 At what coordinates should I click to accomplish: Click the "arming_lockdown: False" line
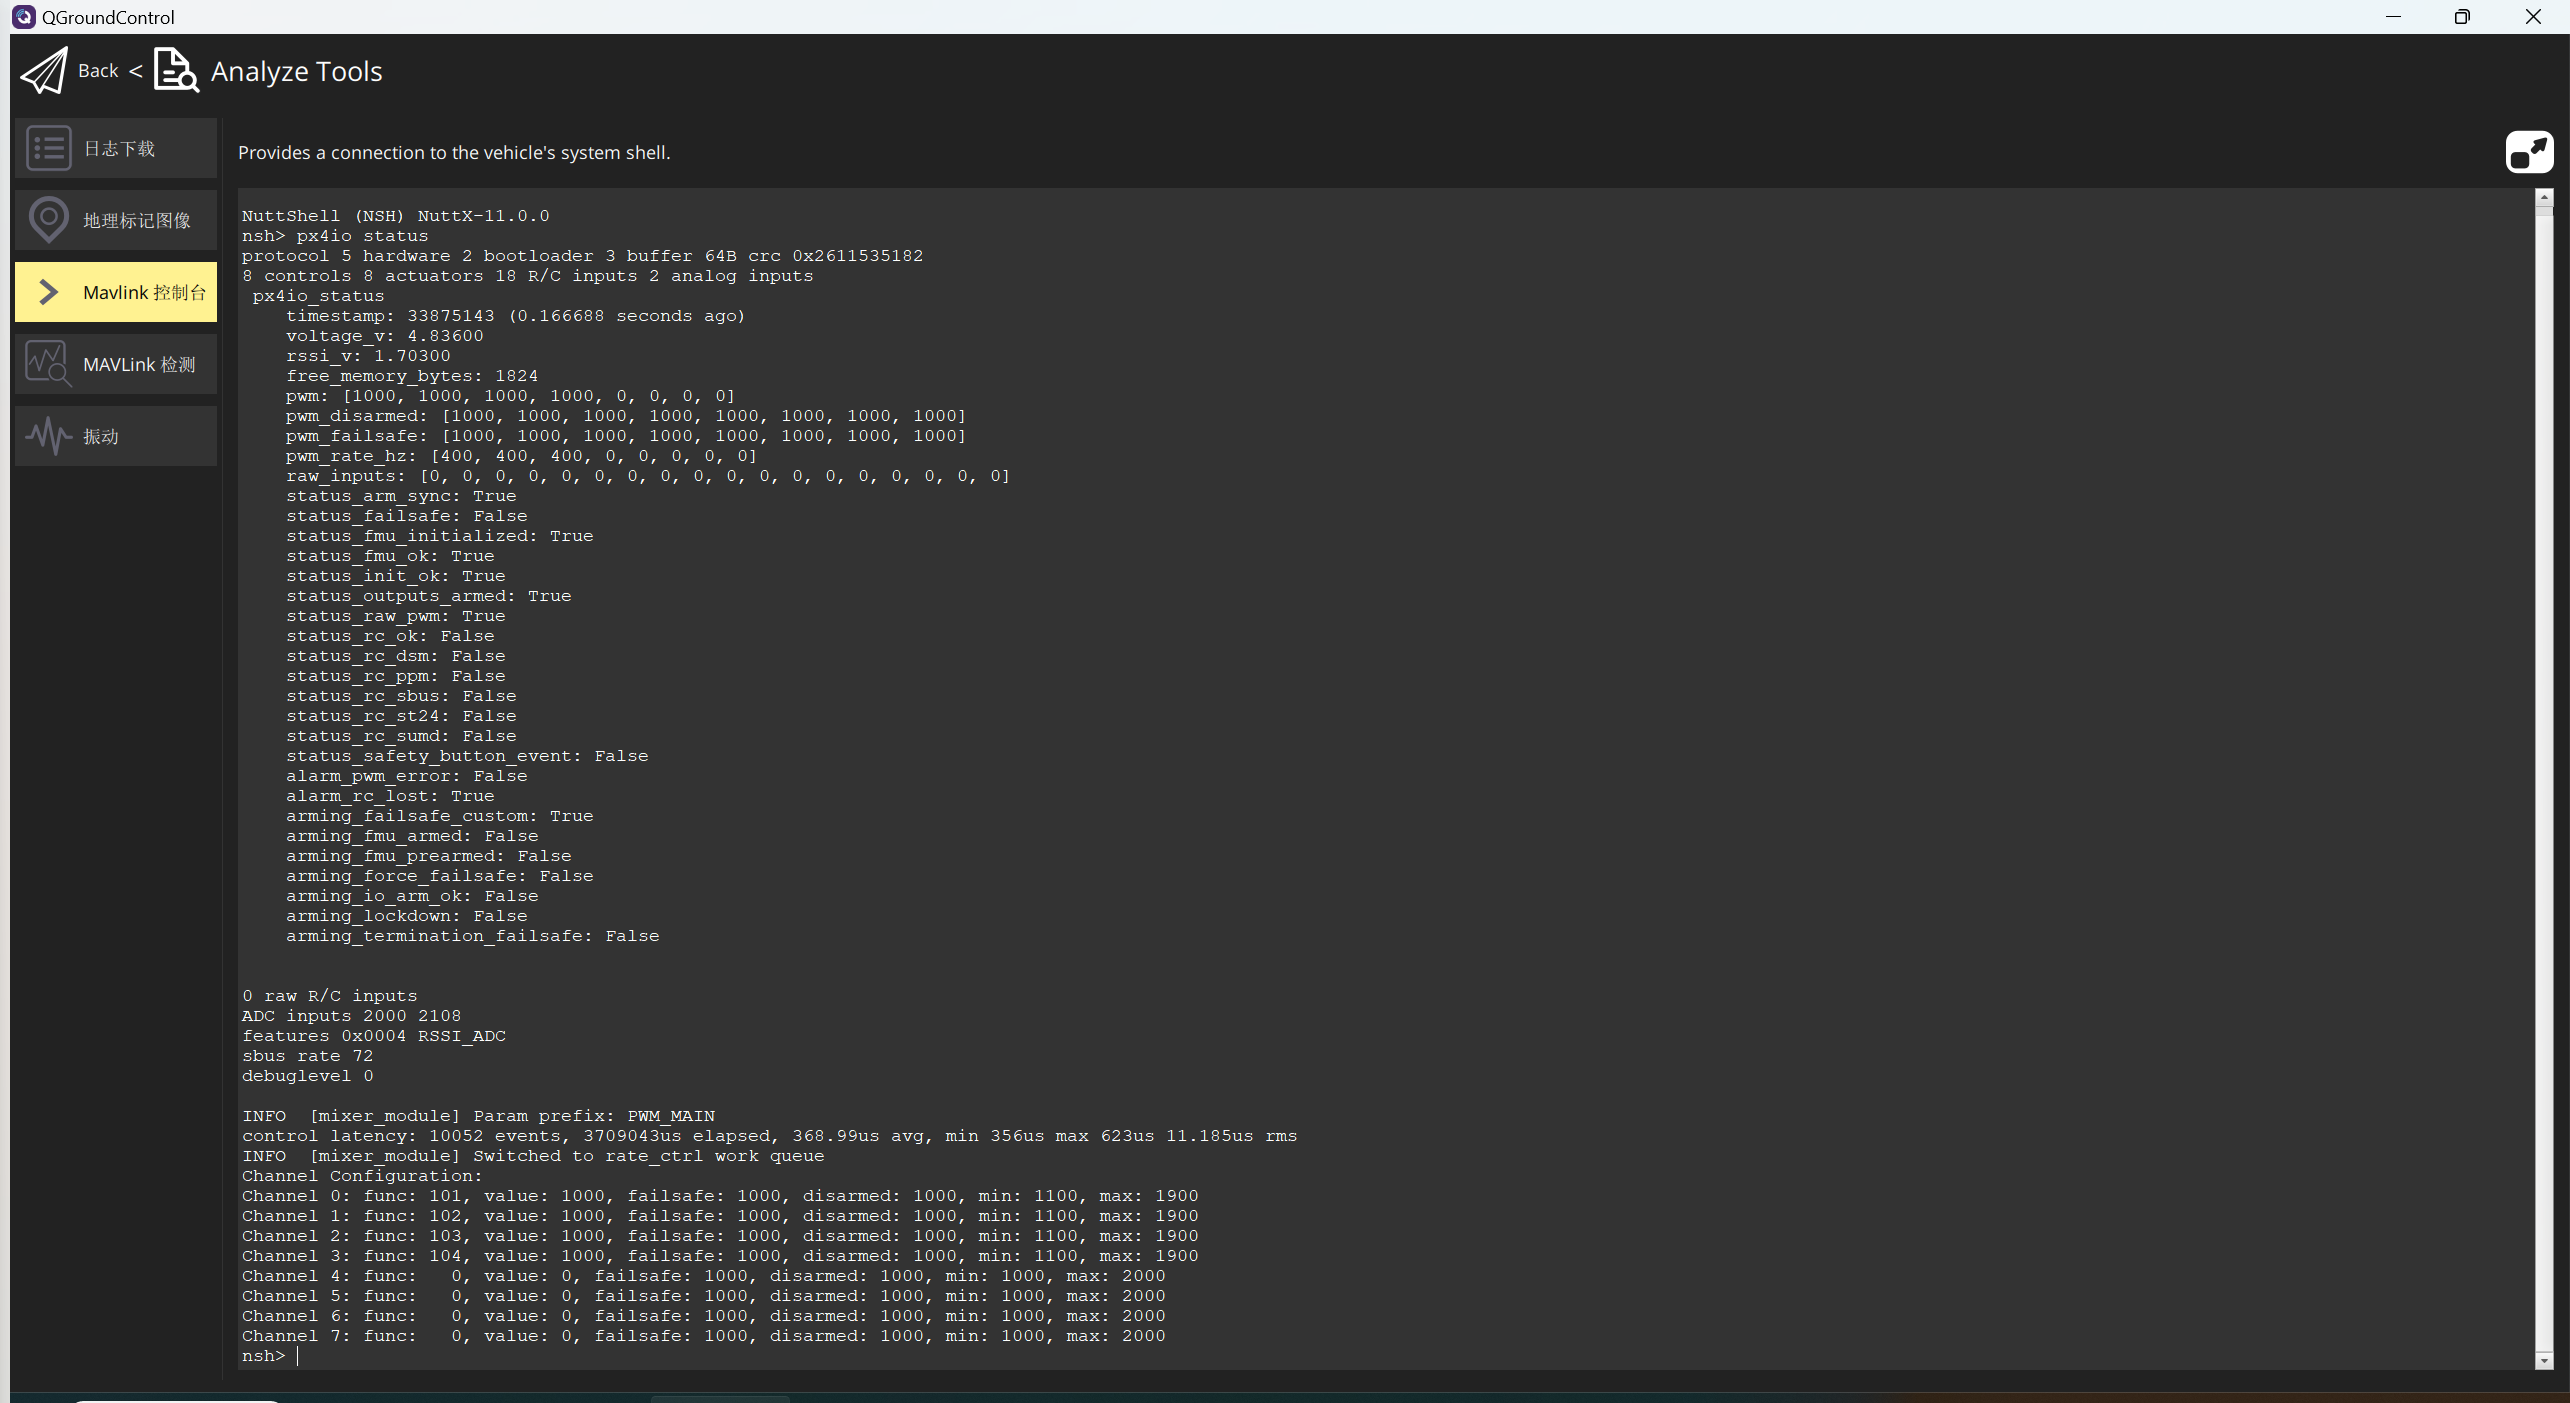click(407, 916)
